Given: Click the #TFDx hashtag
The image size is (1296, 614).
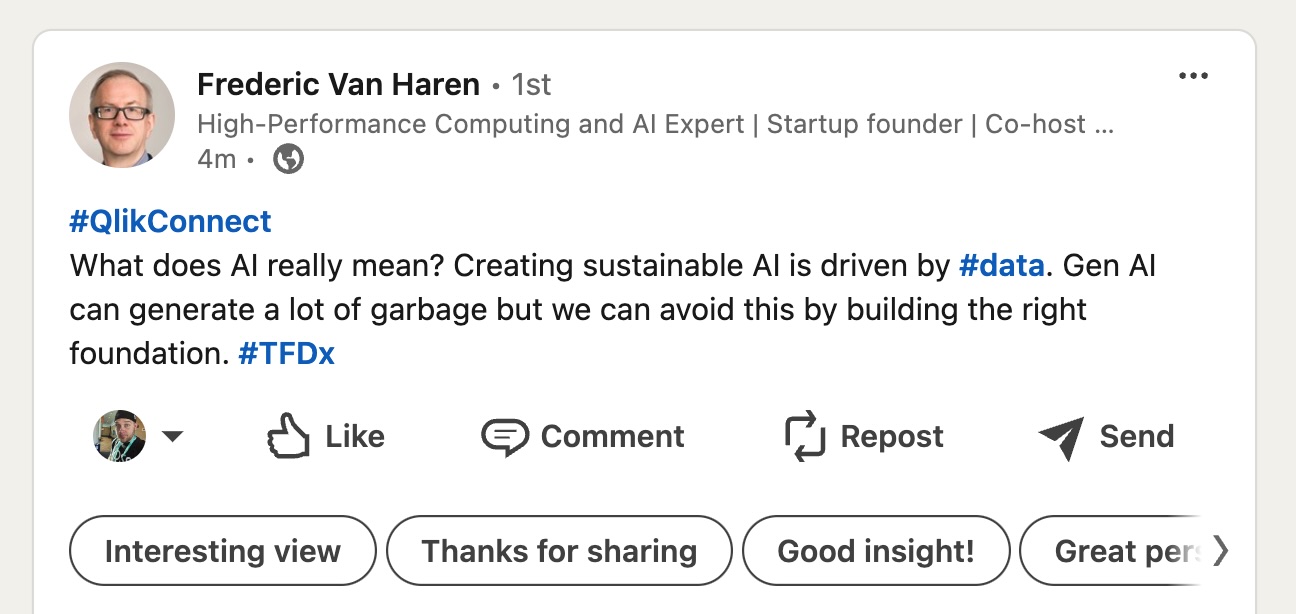Looking at the screenshot, I should (x=286, y=353).
